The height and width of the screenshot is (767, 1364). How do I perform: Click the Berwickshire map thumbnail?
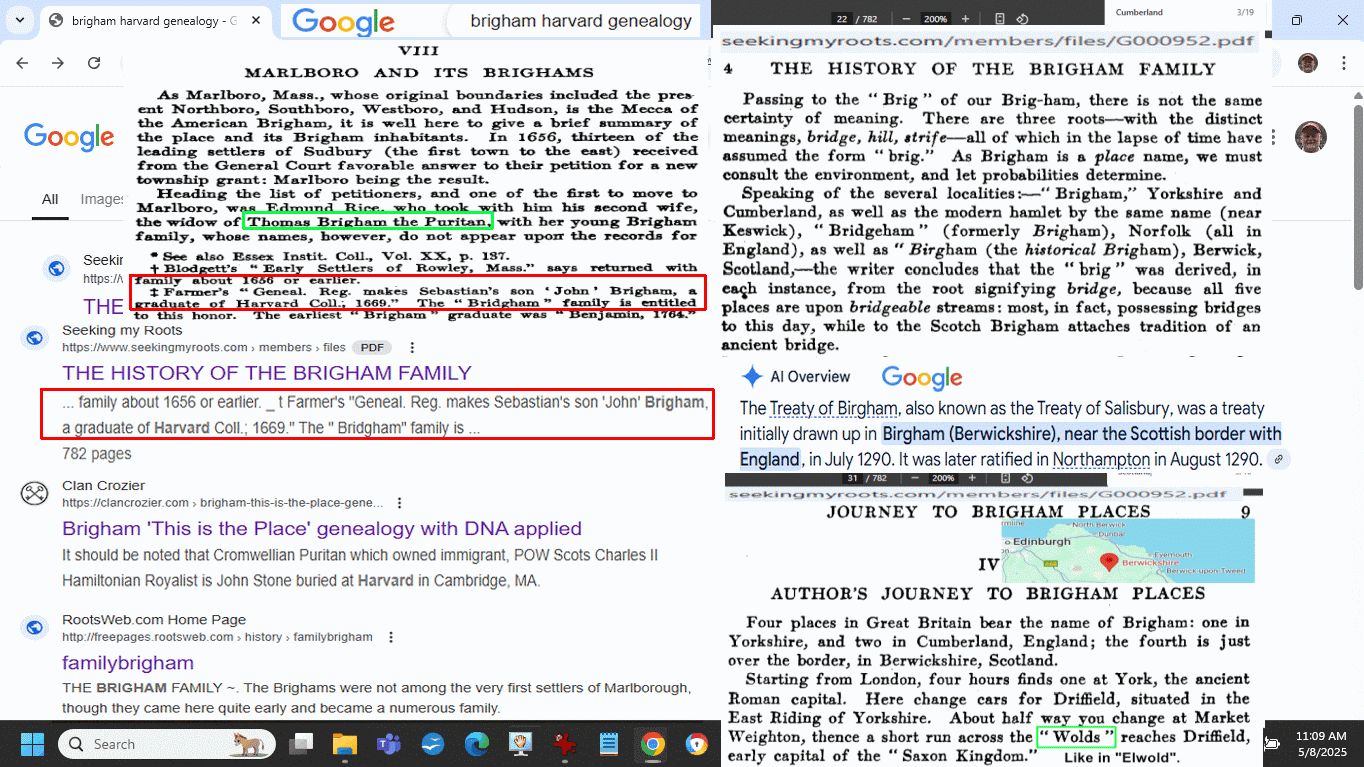[x=1128, y=550]
